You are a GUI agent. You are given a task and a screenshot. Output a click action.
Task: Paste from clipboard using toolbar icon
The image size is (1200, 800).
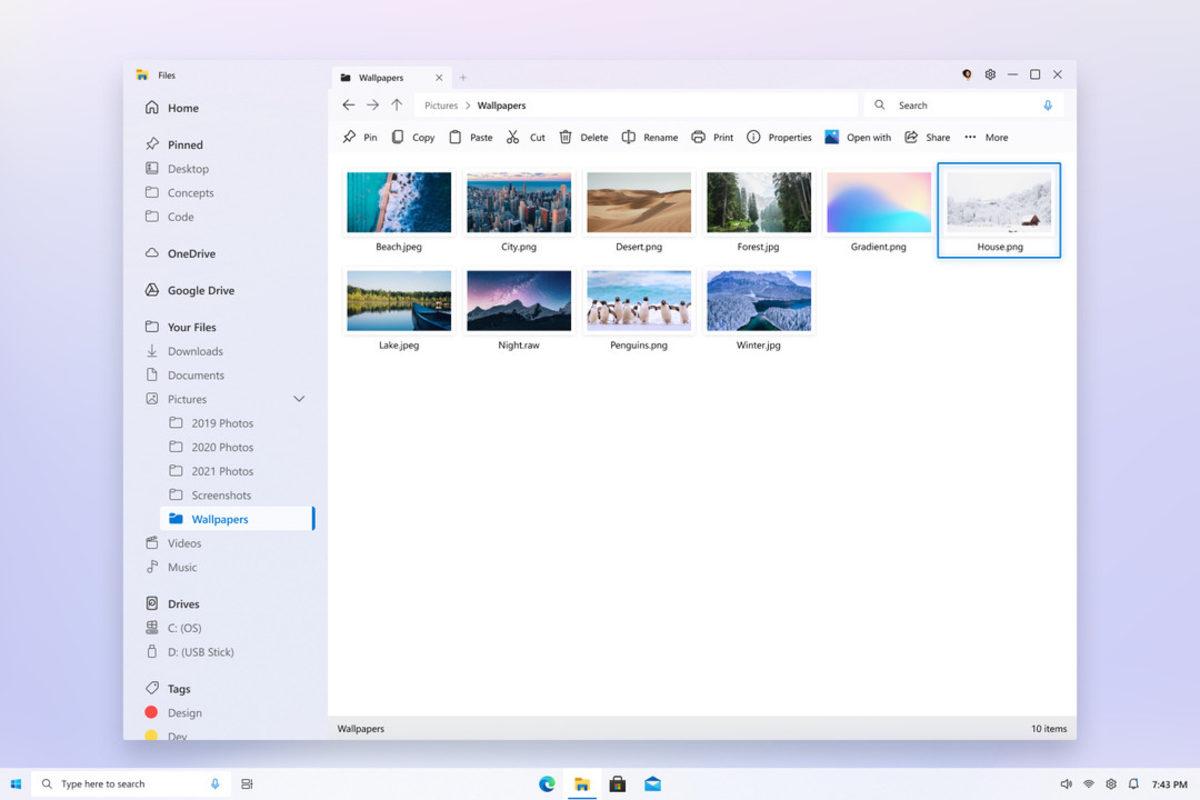tap(470, 137)
